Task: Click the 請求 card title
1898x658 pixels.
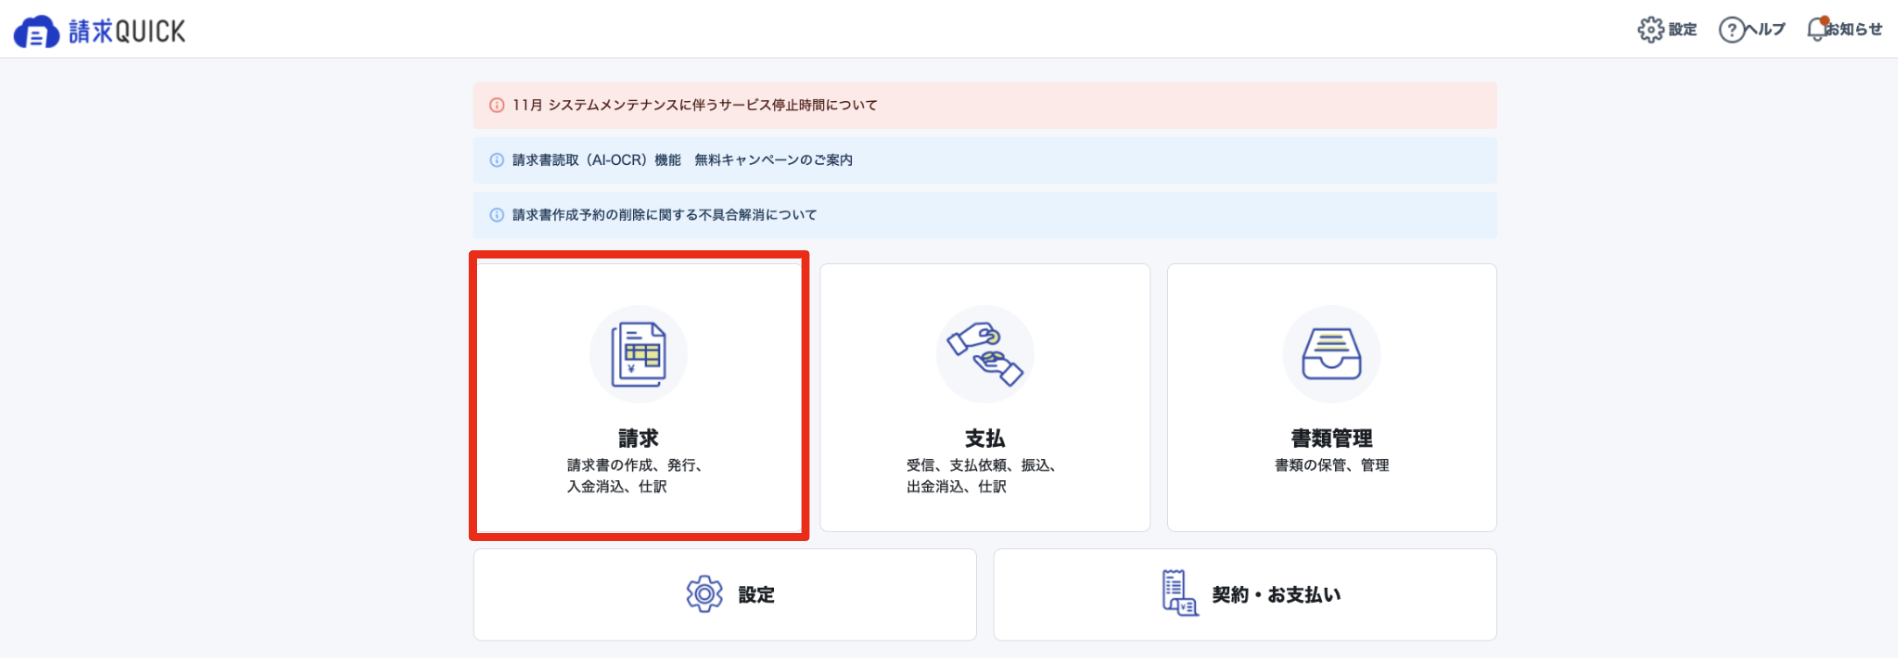Action: [639, 438]
